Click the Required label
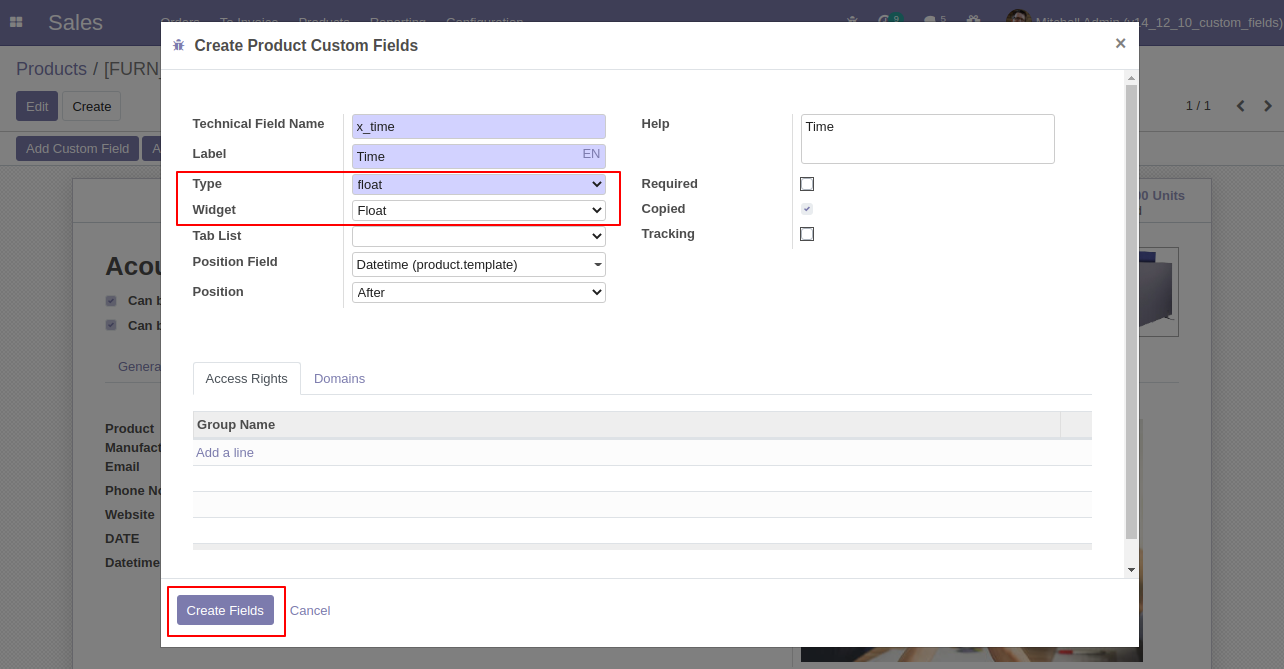Screen dimensions: 1284x669 pos(669,184)
